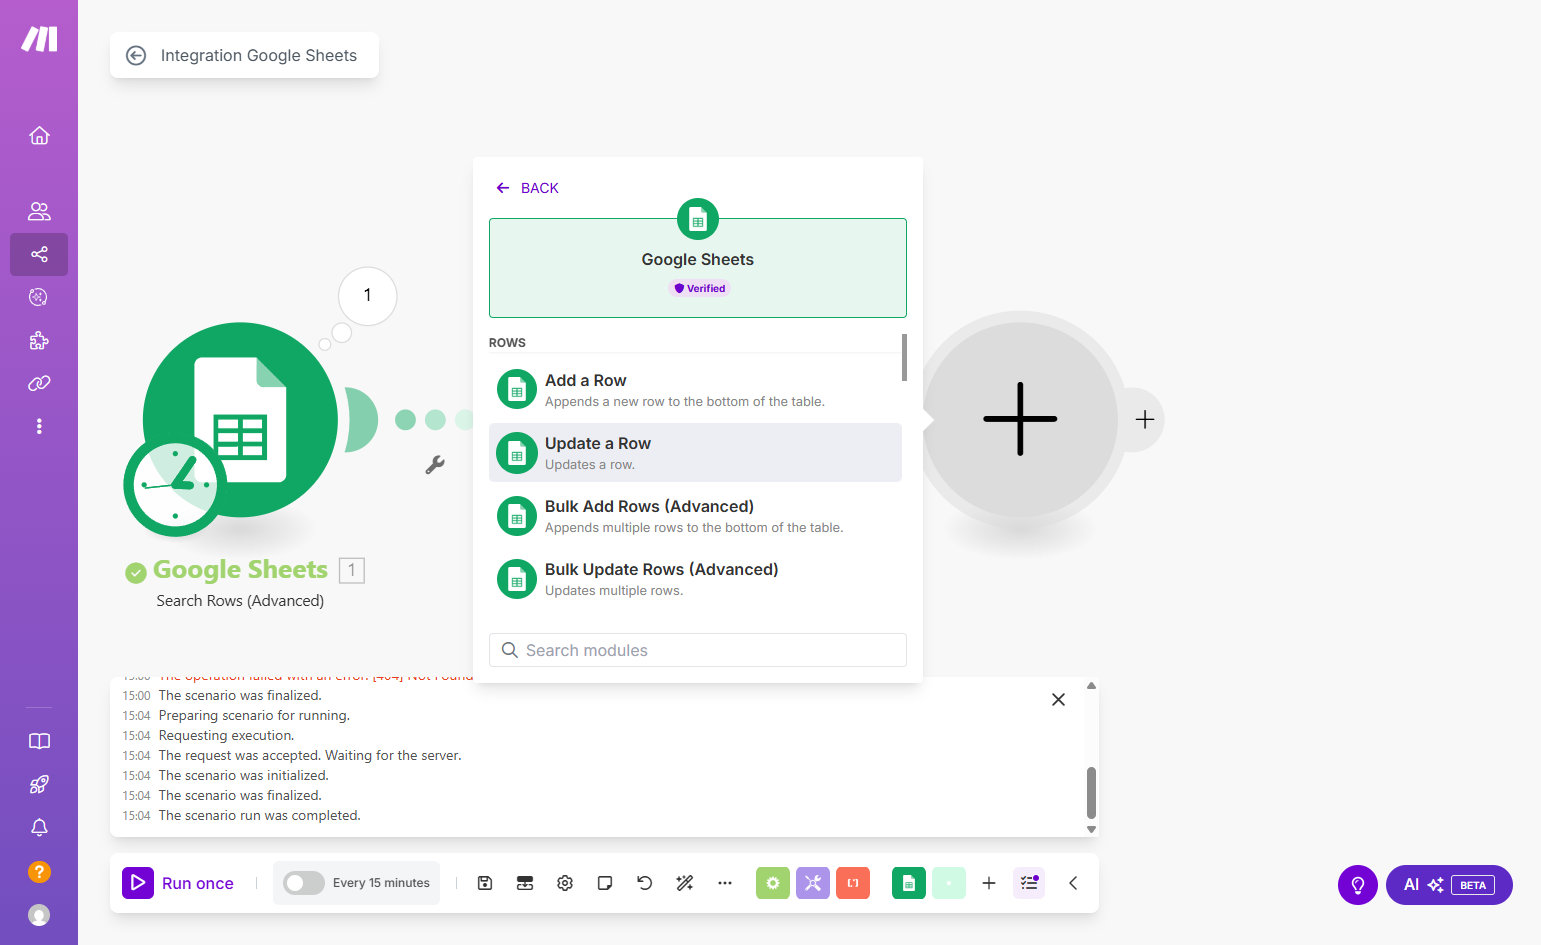This screenshot has height=945, width=1541.
Task: Open Scenario settings gear in the toolbar
Action: (x=565, y=883)
